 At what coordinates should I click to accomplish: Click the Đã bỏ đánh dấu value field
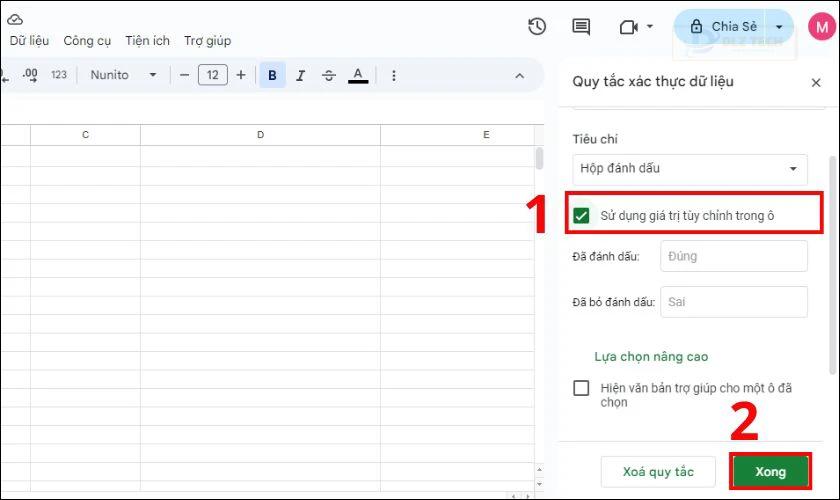[733, 302]
